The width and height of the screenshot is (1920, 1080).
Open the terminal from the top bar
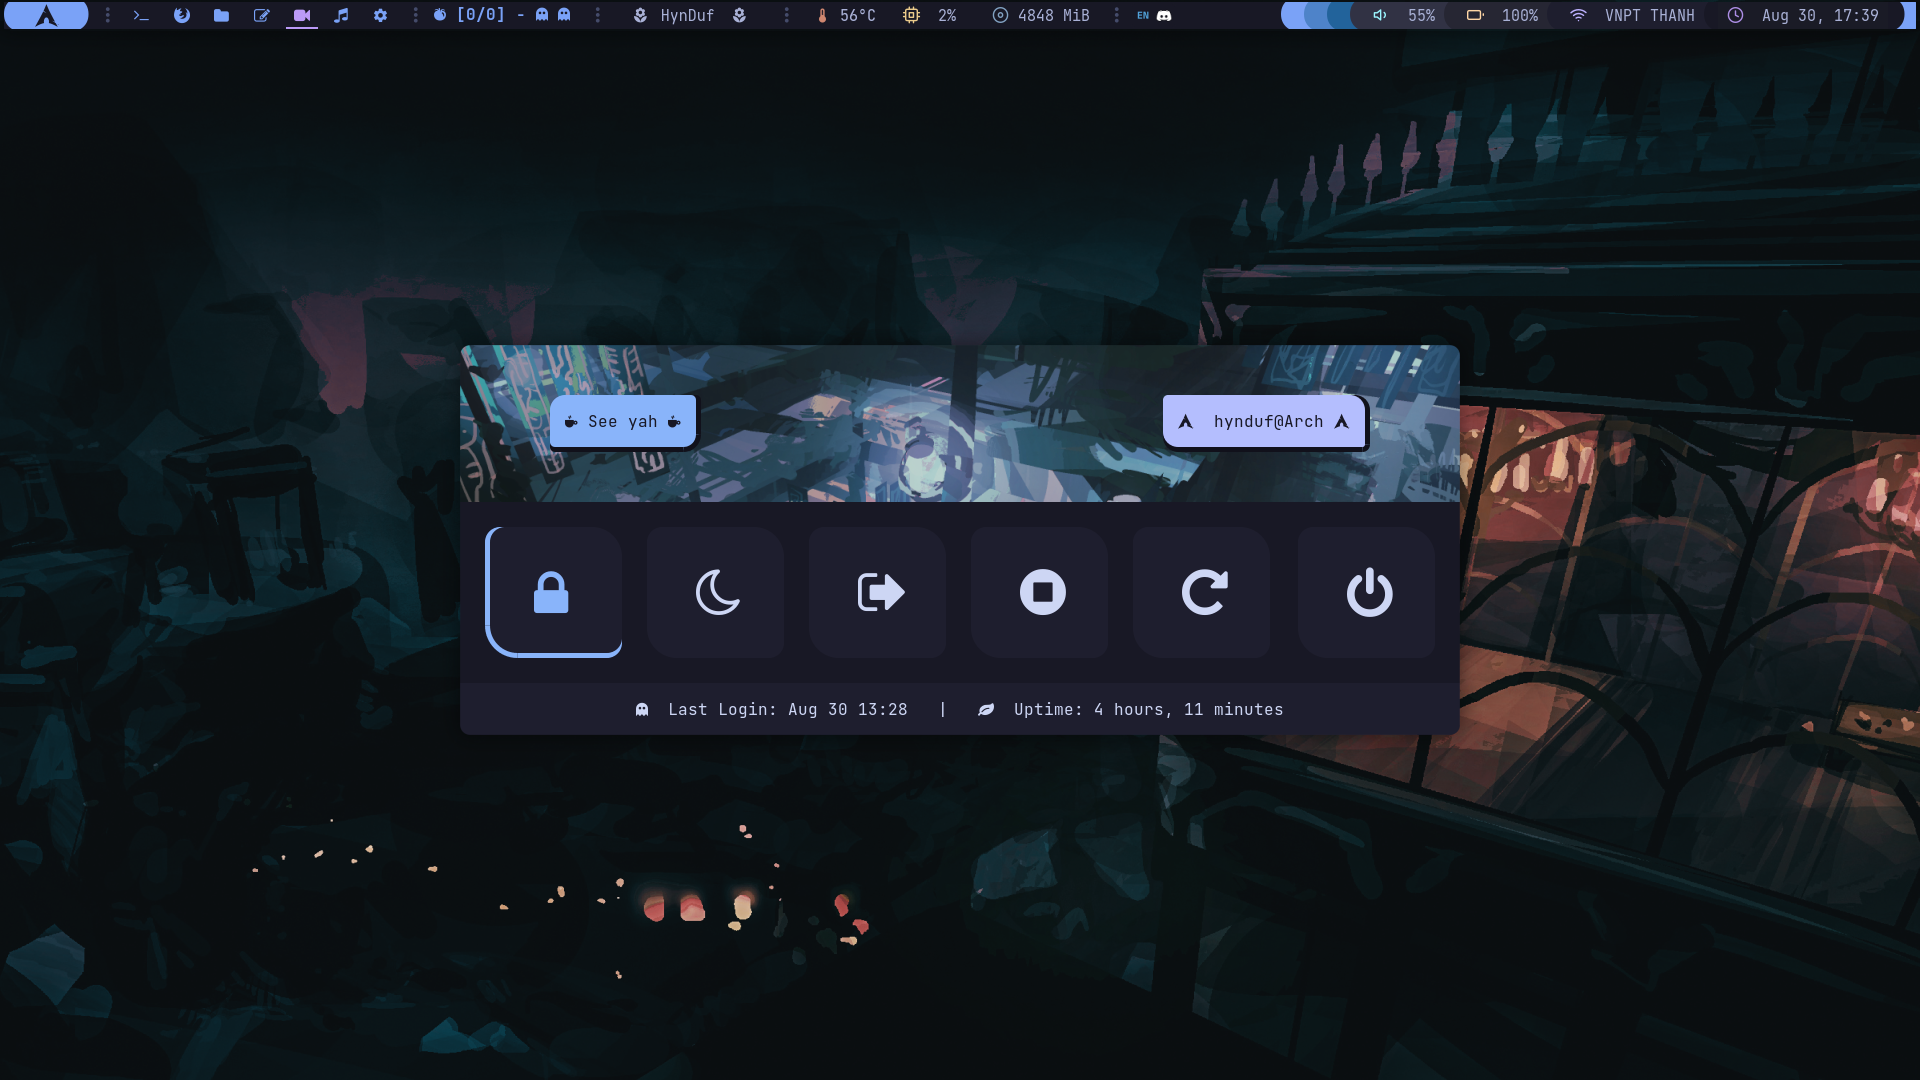tap(141, 15)
